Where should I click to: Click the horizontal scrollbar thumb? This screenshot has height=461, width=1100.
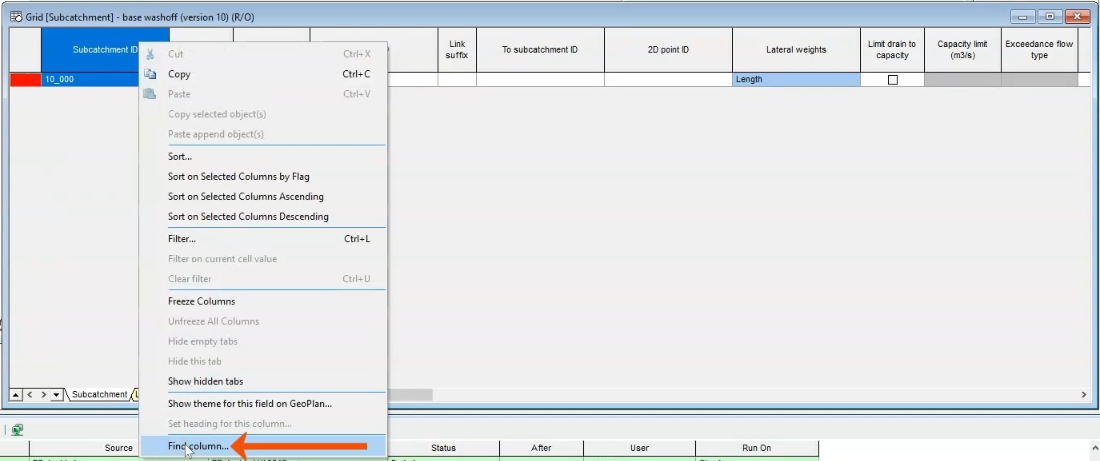409,395
